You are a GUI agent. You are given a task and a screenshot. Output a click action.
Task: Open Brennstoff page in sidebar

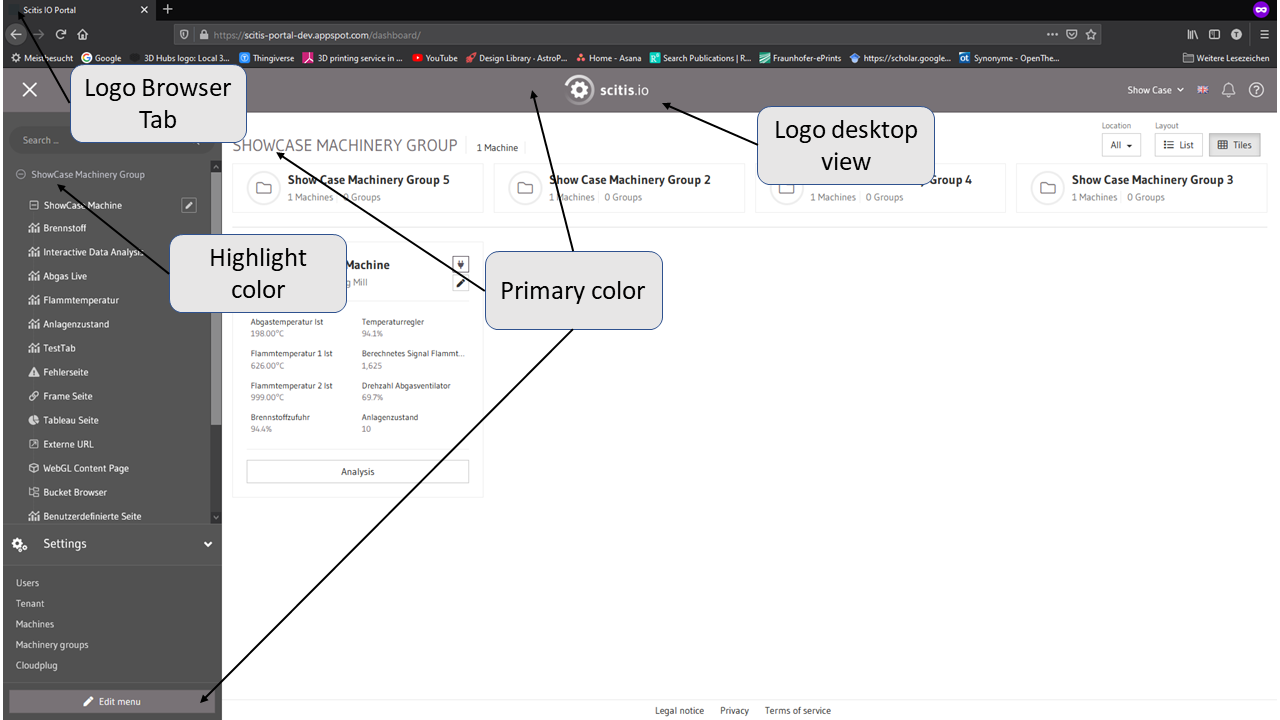64,228
